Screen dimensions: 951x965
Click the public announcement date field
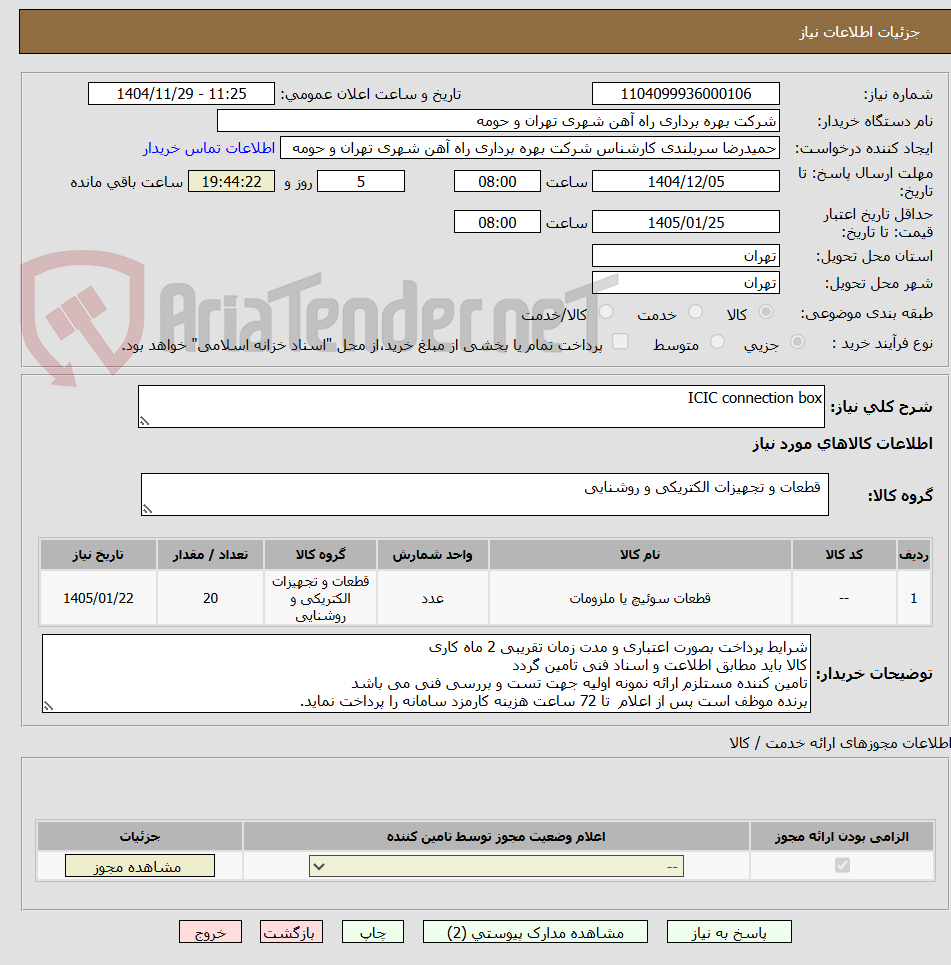pos(182,94)
